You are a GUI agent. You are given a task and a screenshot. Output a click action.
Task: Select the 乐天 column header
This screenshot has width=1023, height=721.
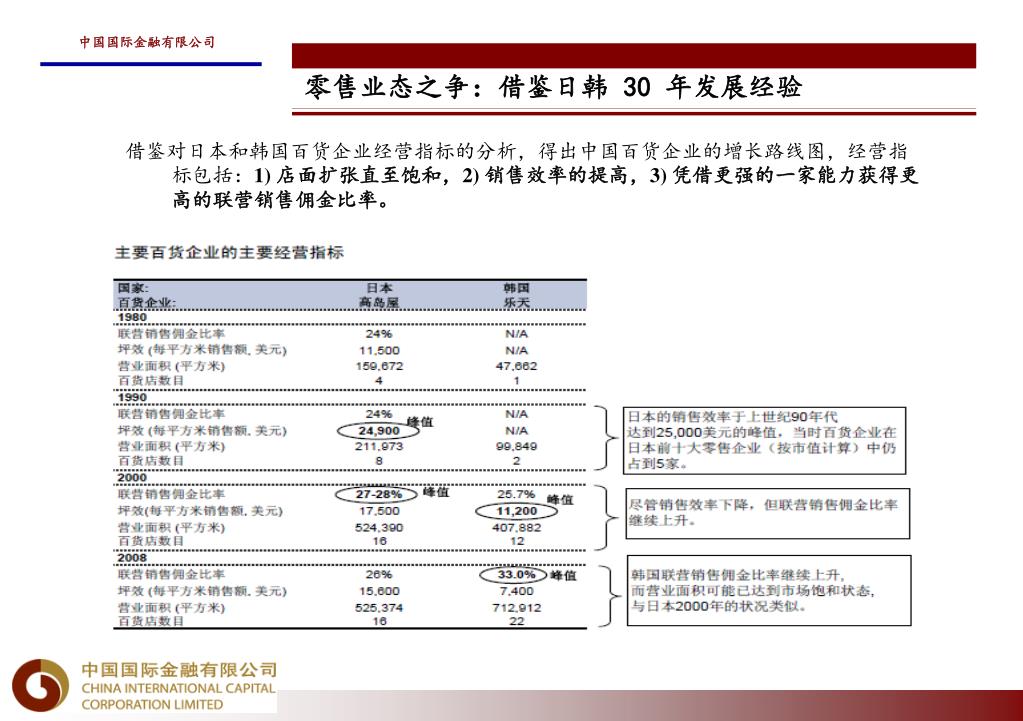(x=516, y=303)
